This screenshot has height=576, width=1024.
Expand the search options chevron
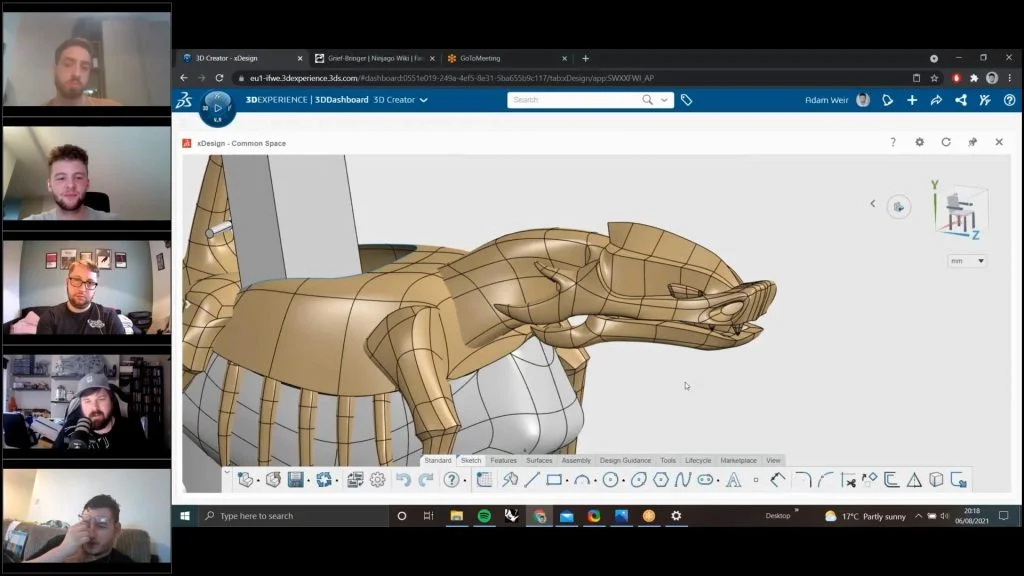664,100
